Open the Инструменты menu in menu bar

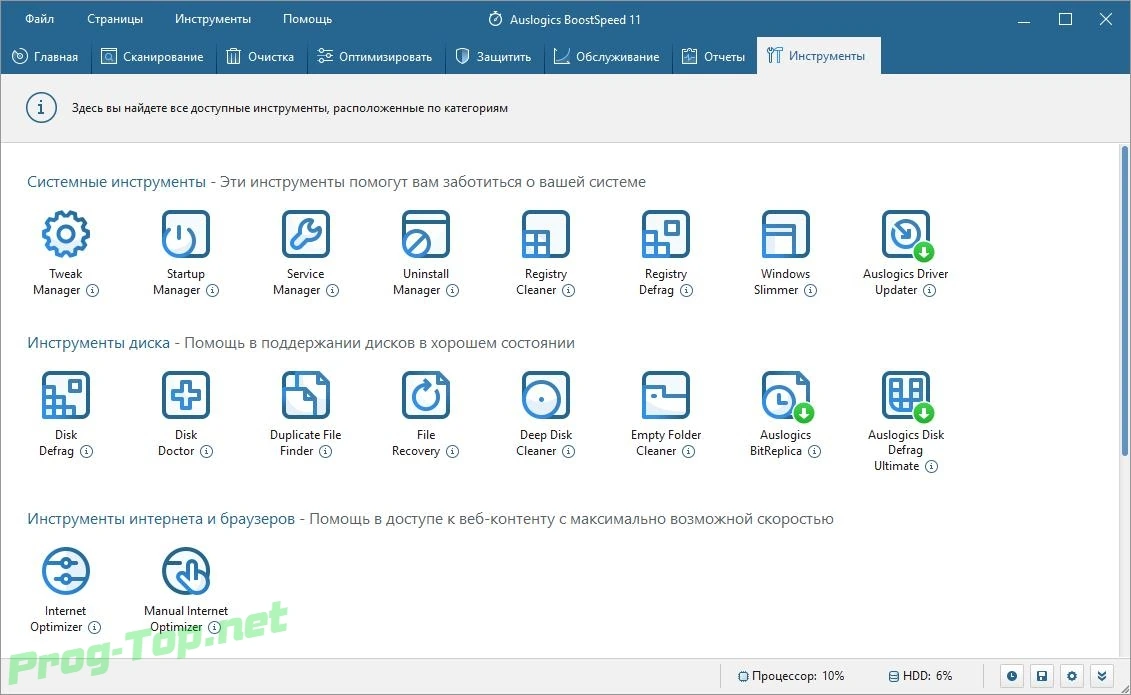[213, 19]
